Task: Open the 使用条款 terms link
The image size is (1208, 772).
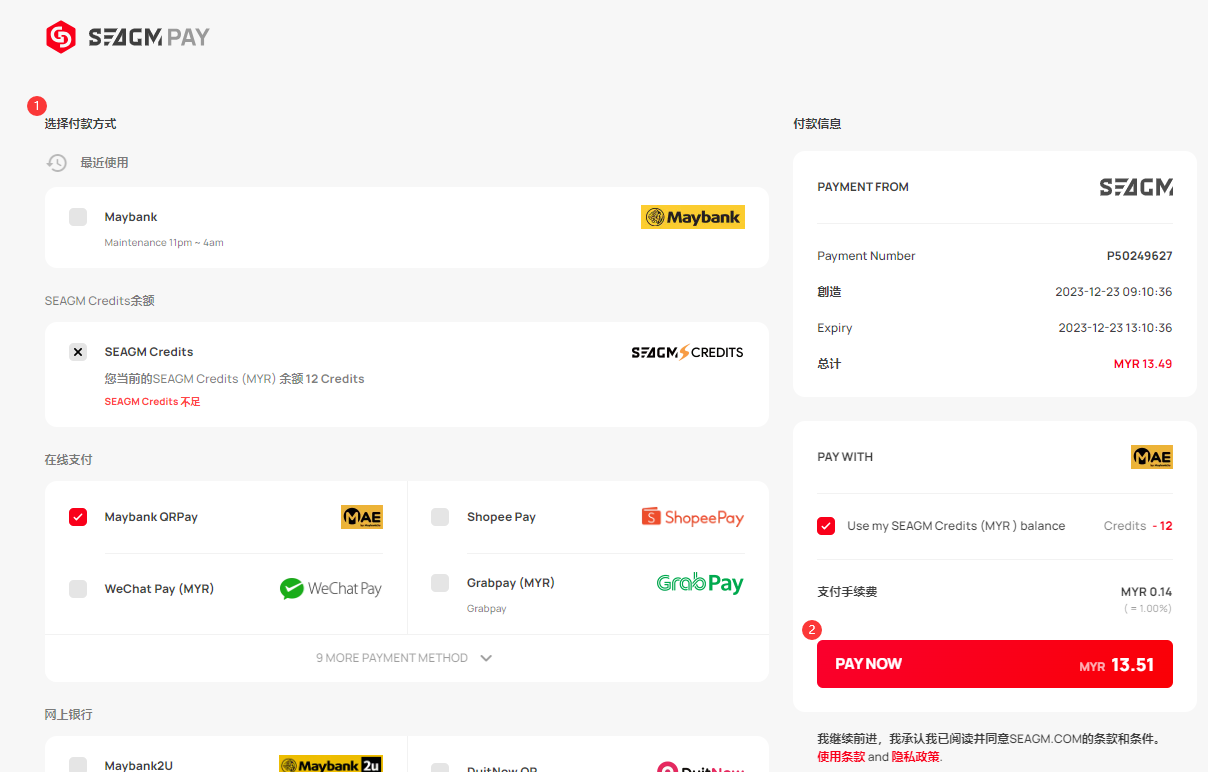Action: pyautogui.click(x=841, y=757)
